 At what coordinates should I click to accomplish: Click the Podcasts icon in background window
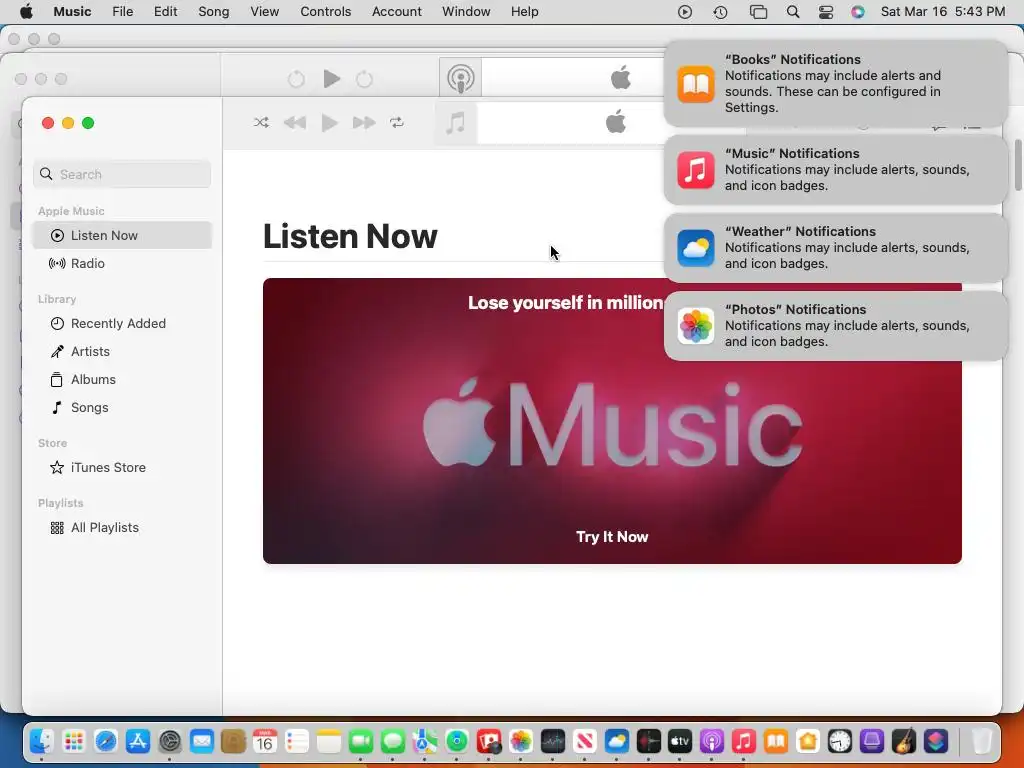click(x=460, y=78)
